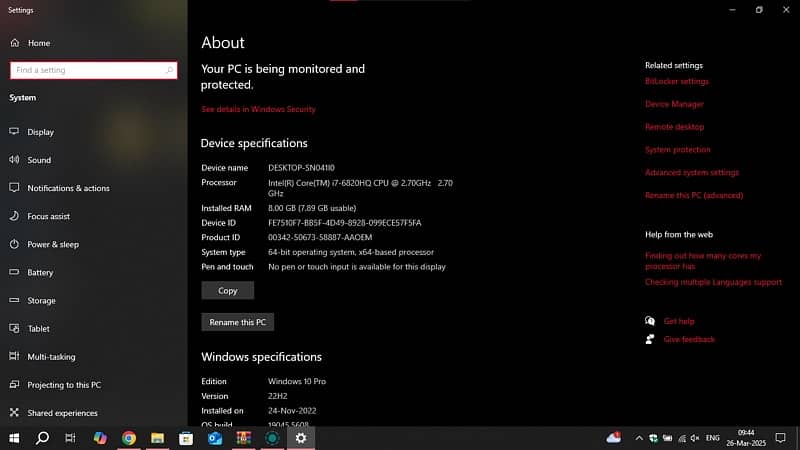Click the Settings gear on the taskbar
Viewport: 800px width, 450px height.
301,438
